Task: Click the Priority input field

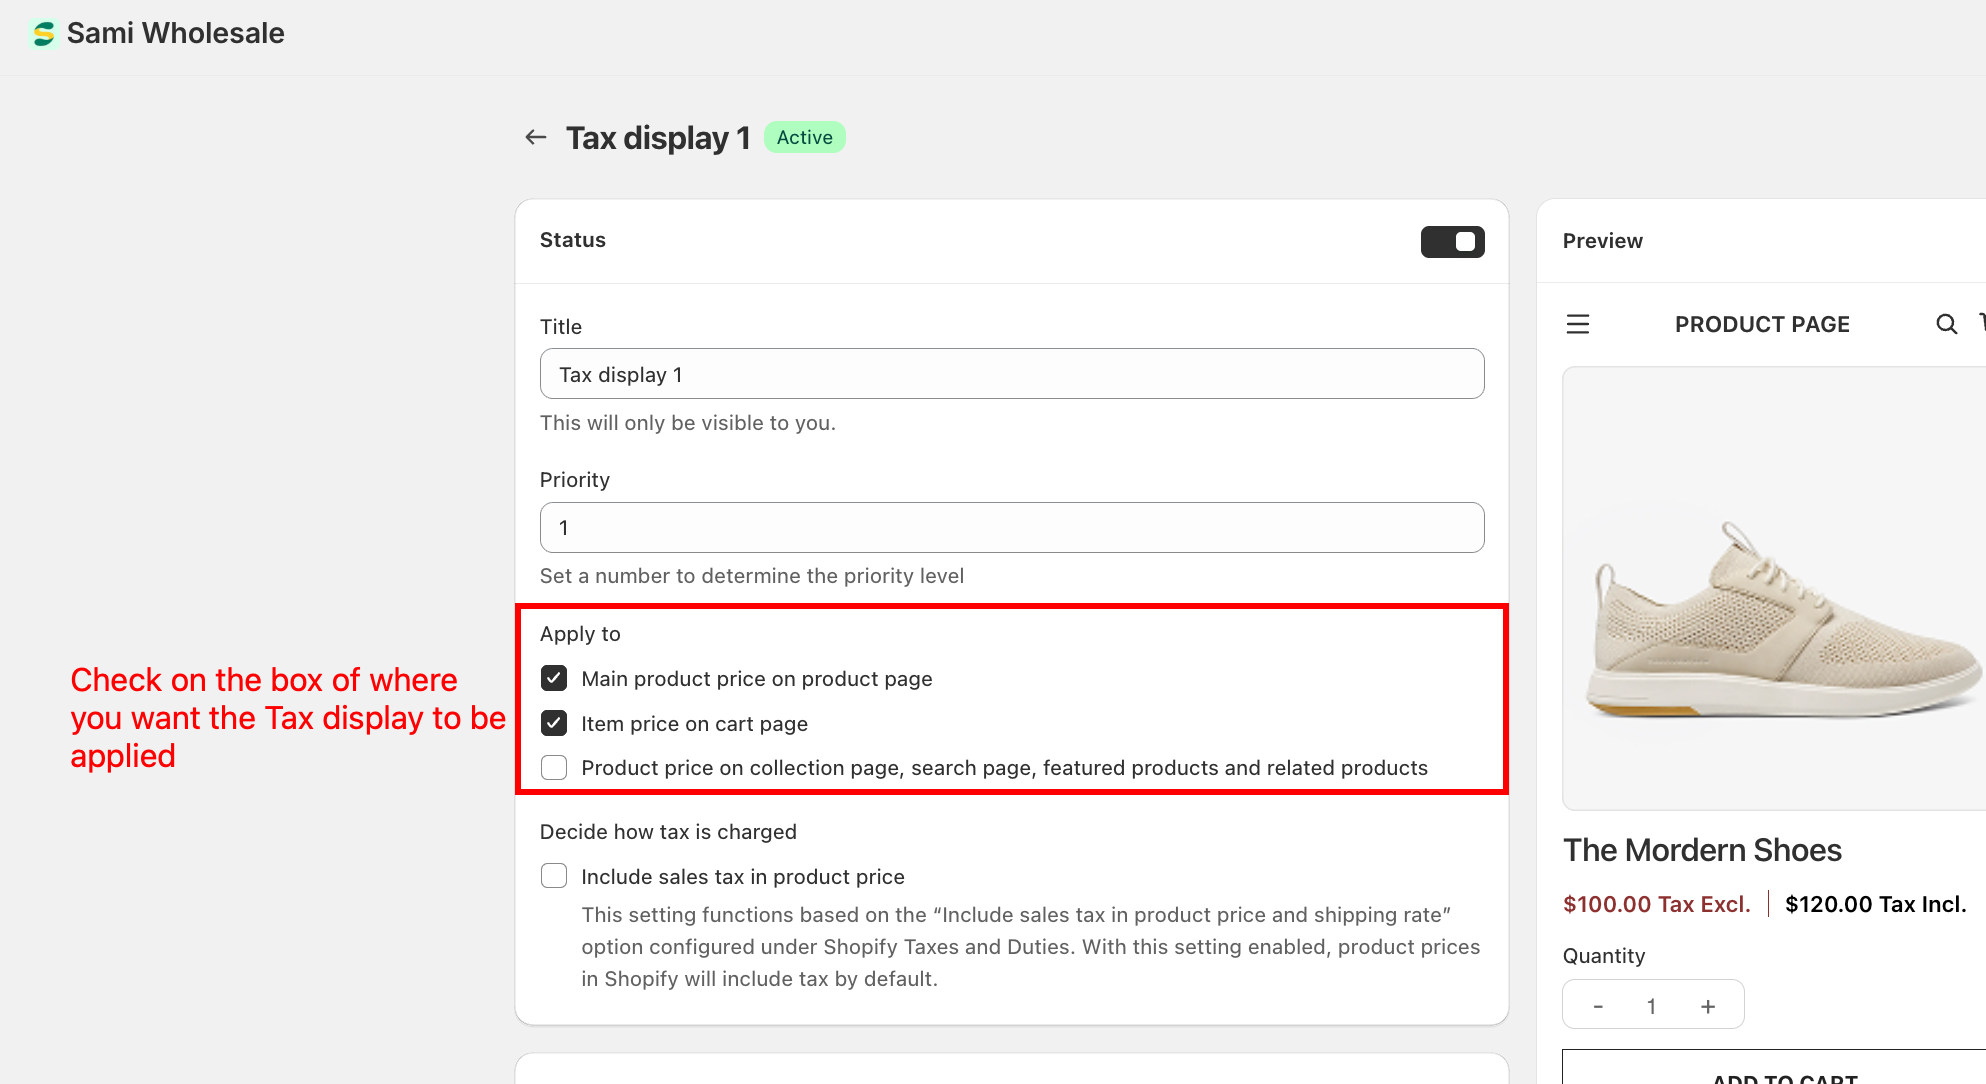Action: pyautogui.click(x=1011, y=527)
